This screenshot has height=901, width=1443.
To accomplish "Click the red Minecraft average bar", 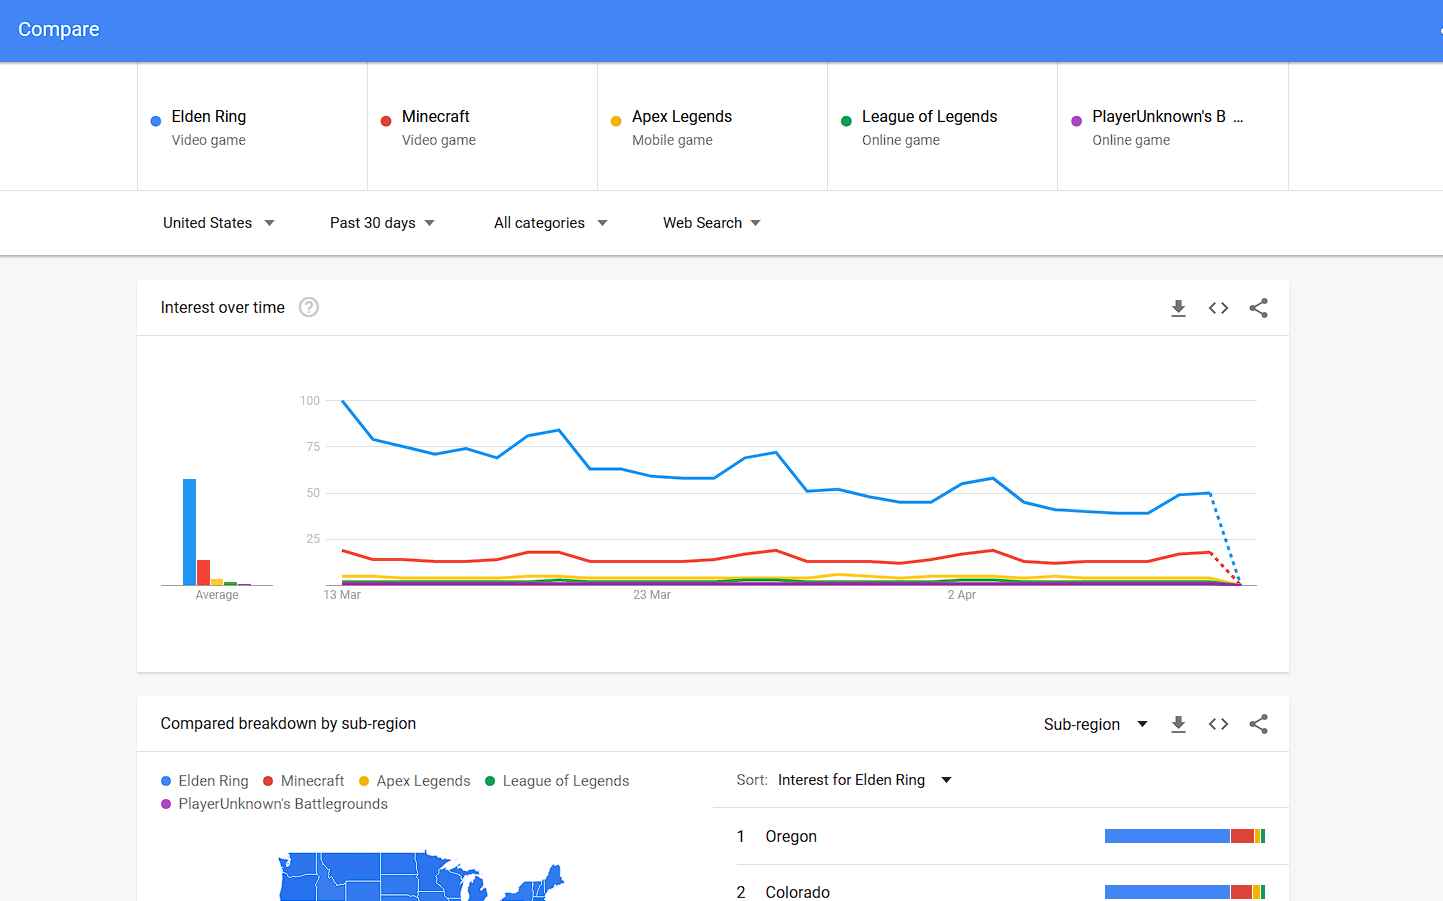I will pyautogui.click(x=203, y=572).
